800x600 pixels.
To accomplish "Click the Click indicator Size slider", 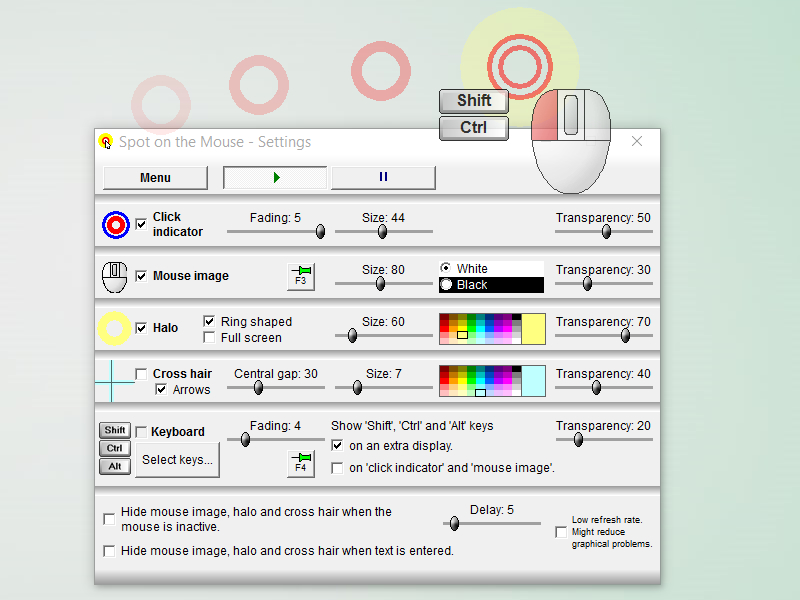I will 384,232.
